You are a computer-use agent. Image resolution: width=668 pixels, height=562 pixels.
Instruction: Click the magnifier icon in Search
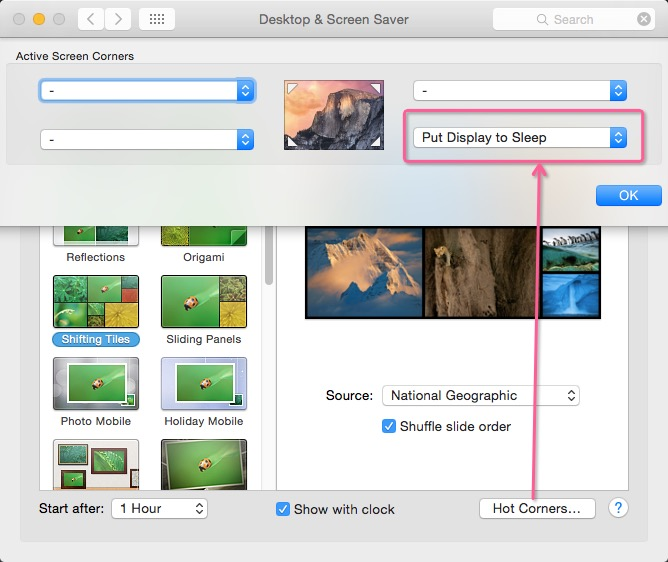tap(542, 20)
